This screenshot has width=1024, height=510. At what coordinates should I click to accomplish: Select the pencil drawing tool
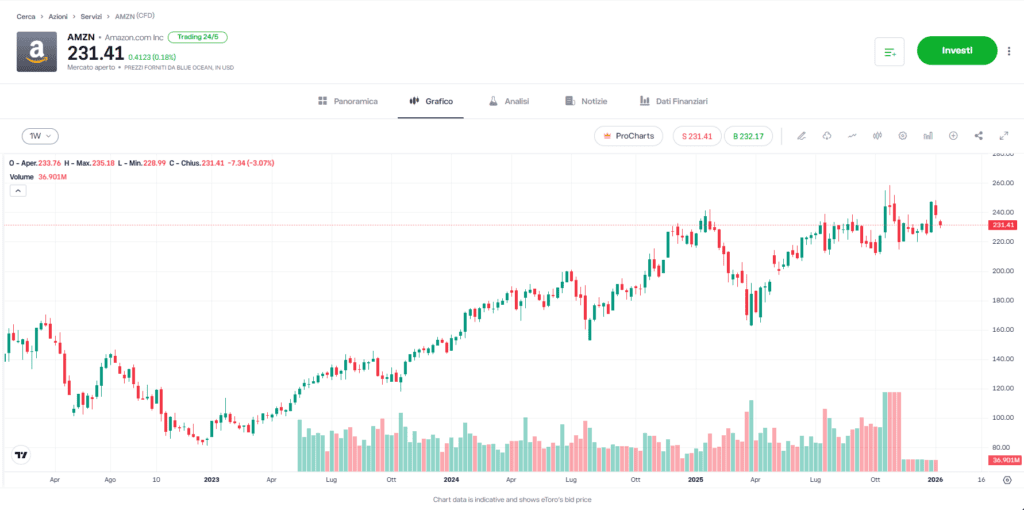click(801, 136)
